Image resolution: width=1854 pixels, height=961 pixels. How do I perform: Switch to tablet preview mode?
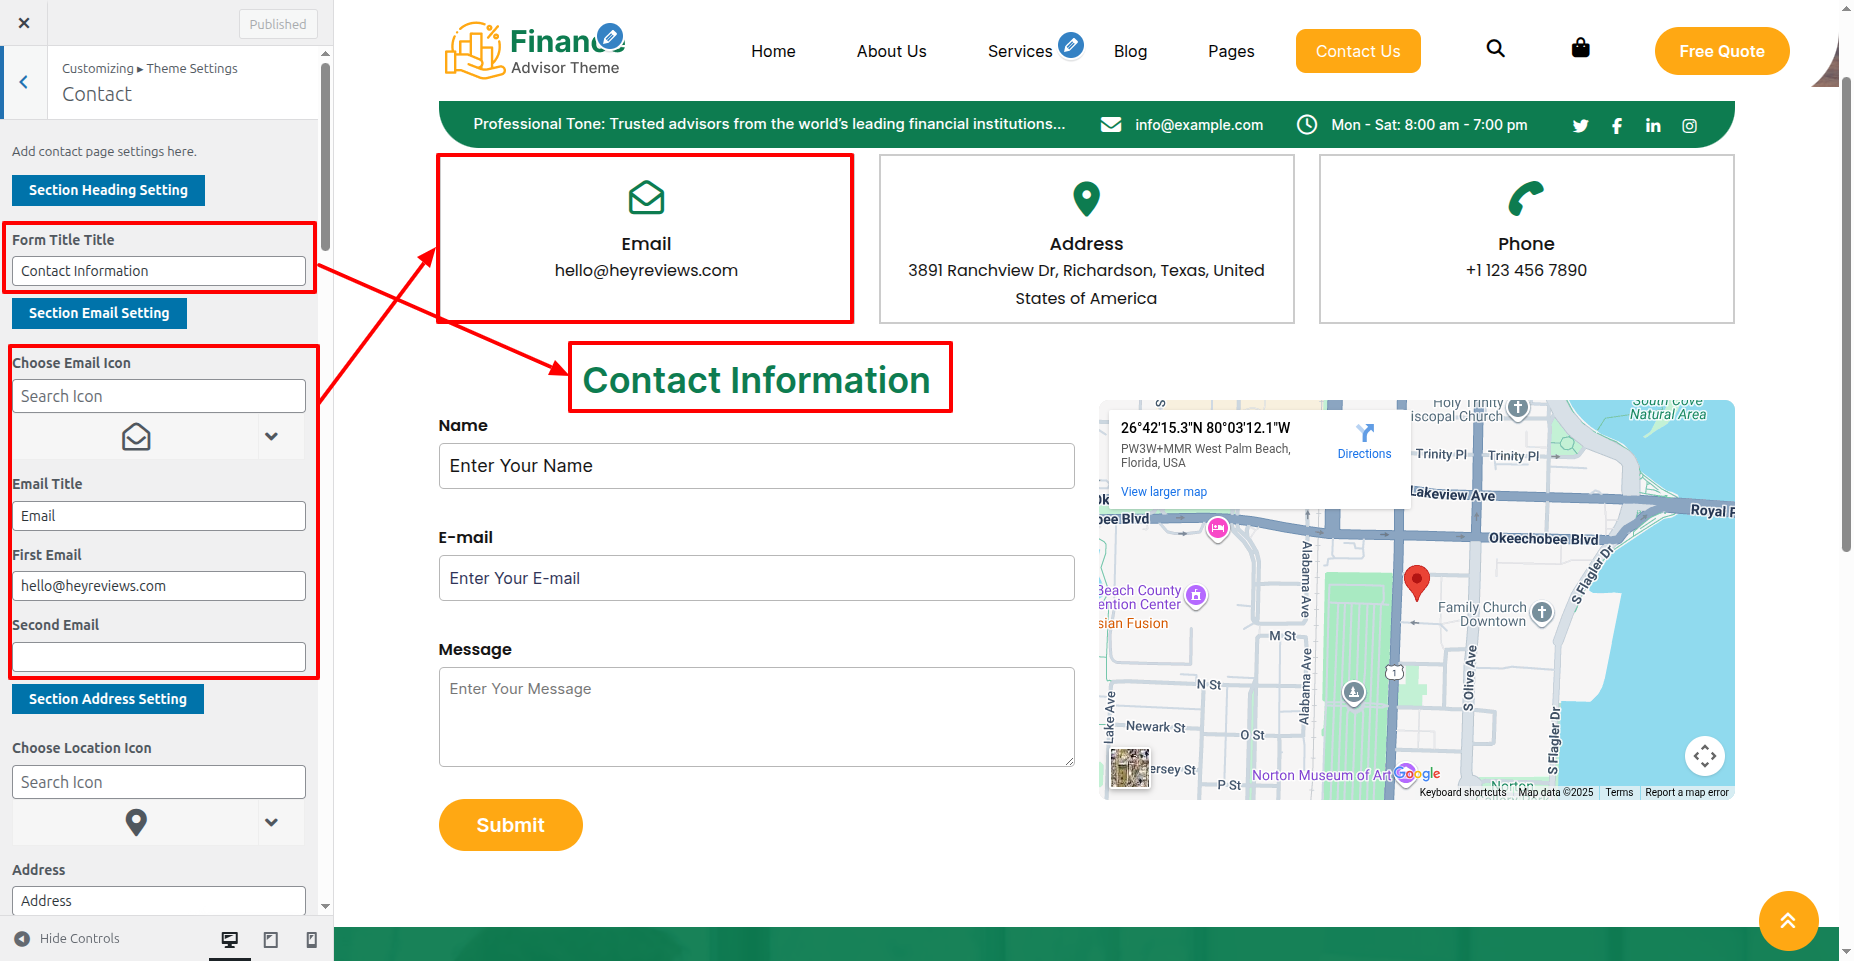point(271,939)
